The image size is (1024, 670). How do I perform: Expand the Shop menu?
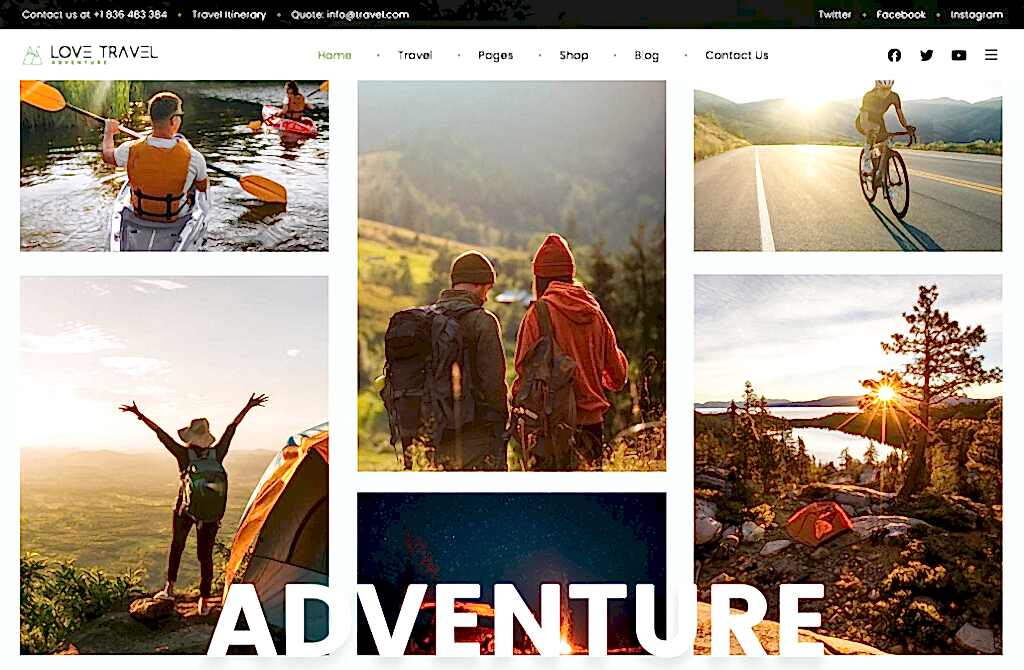click(573, 56)
